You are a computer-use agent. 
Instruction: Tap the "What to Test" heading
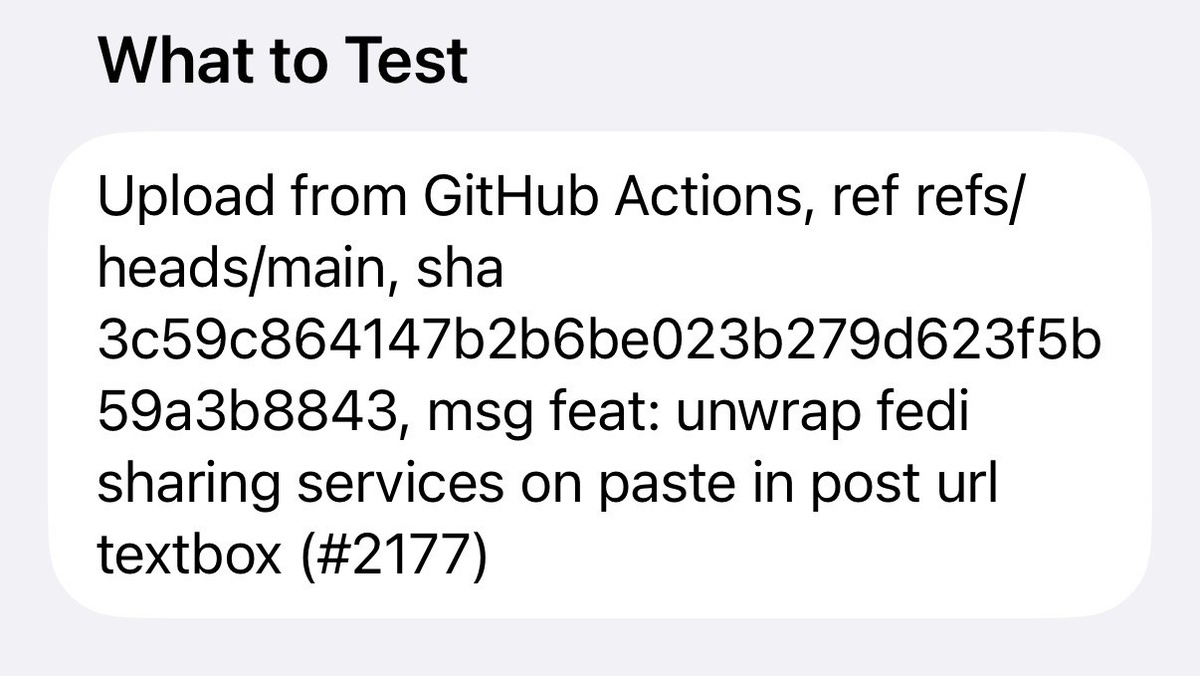tap(283, 60)
